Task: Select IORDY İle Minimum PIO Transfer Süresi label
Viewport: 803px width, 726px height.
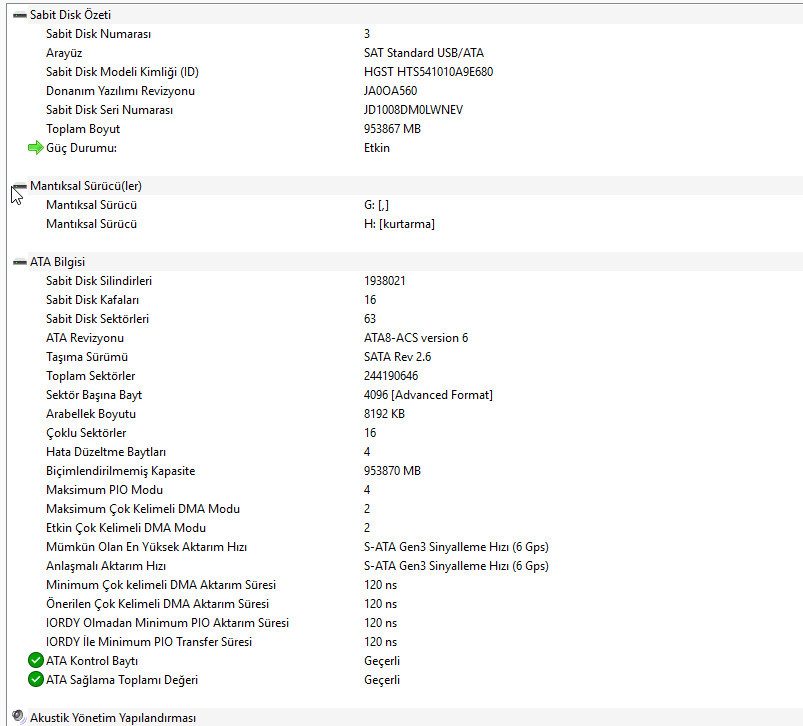Action: tap(149, 642)
